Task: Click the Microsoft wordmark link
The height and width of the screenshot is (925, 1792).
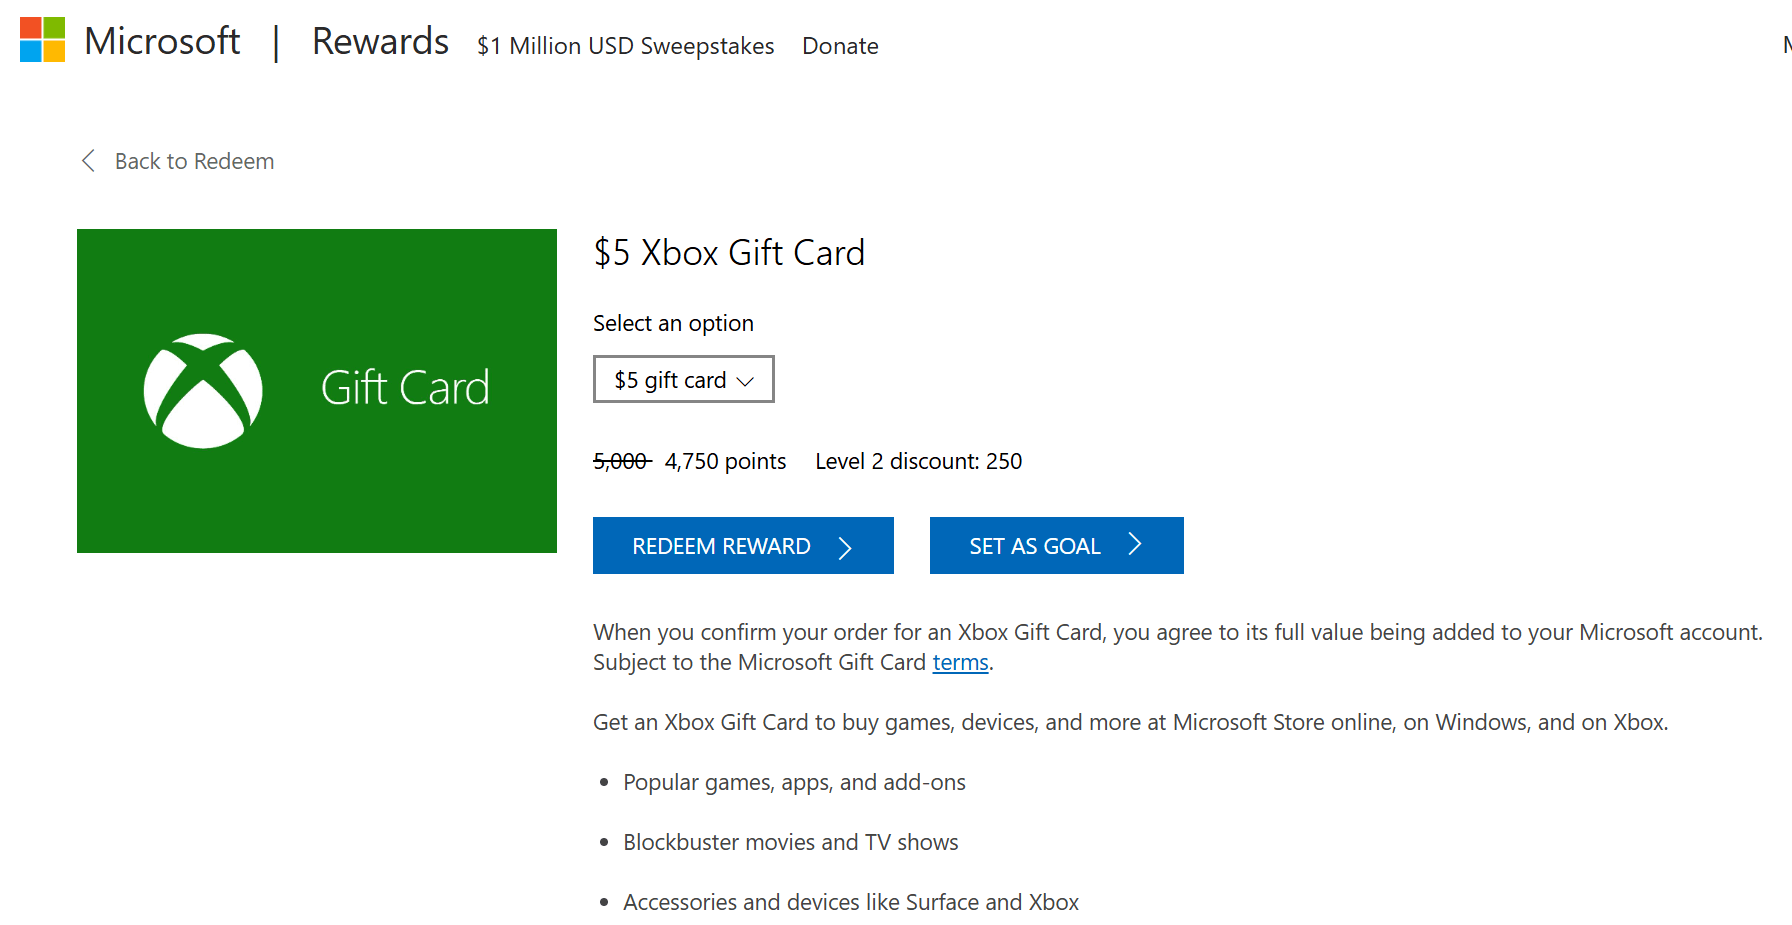Action: pyautogui.click(x=162, y=40)
